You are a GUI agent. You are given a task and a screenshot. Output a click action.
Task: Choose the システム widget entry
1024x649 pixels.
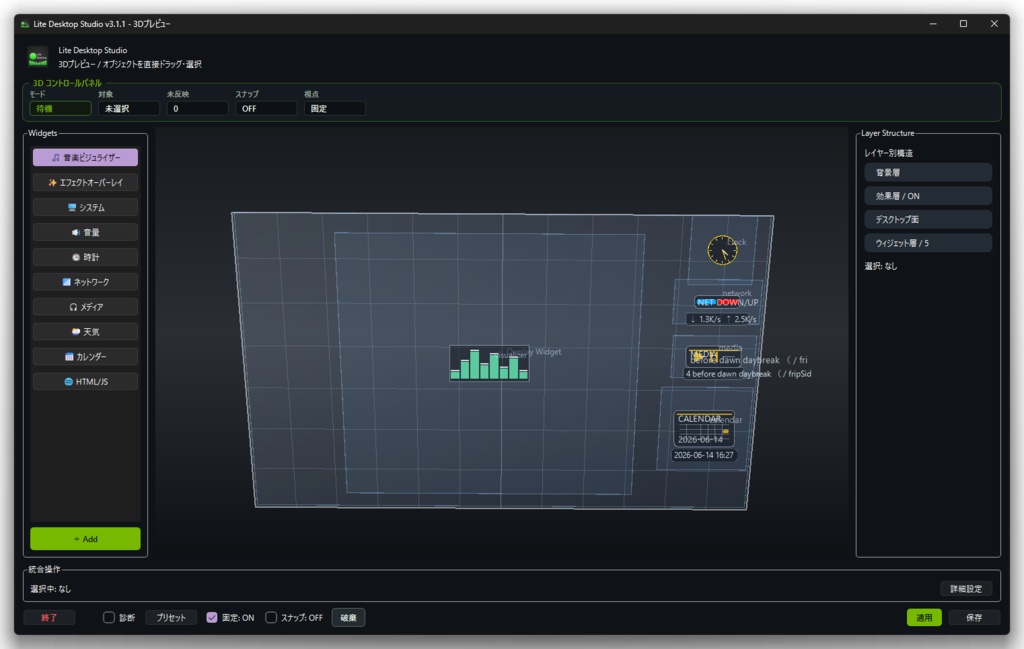(86, 207)
